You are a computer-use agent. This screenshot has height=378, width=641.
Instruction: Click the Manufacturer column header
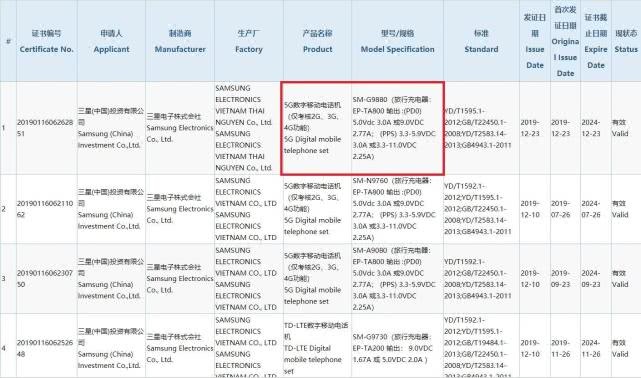180,41
